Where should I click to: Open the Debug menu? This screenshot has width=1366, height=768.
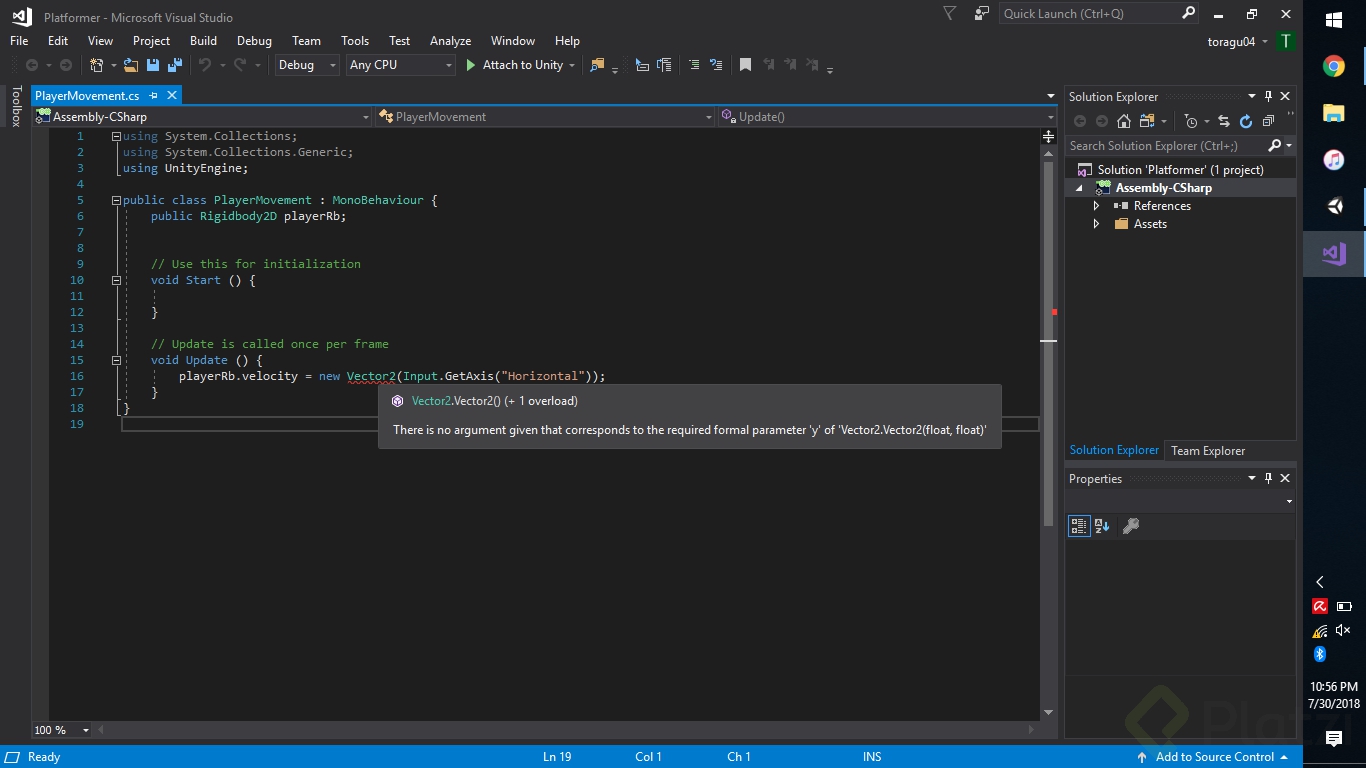pyautogui.click(x=254, y=41)
